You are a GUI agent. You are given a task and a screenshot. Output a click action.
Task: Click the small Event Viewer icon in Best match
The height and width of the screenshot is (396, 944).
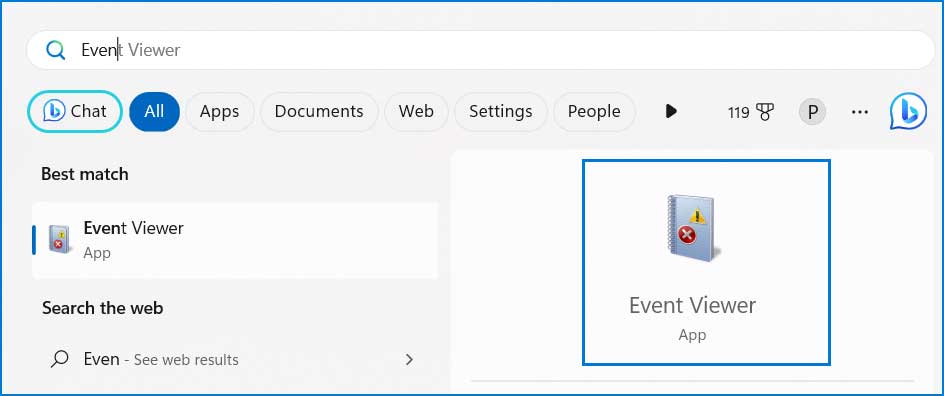pyautogui.click(x=60, y=239)
